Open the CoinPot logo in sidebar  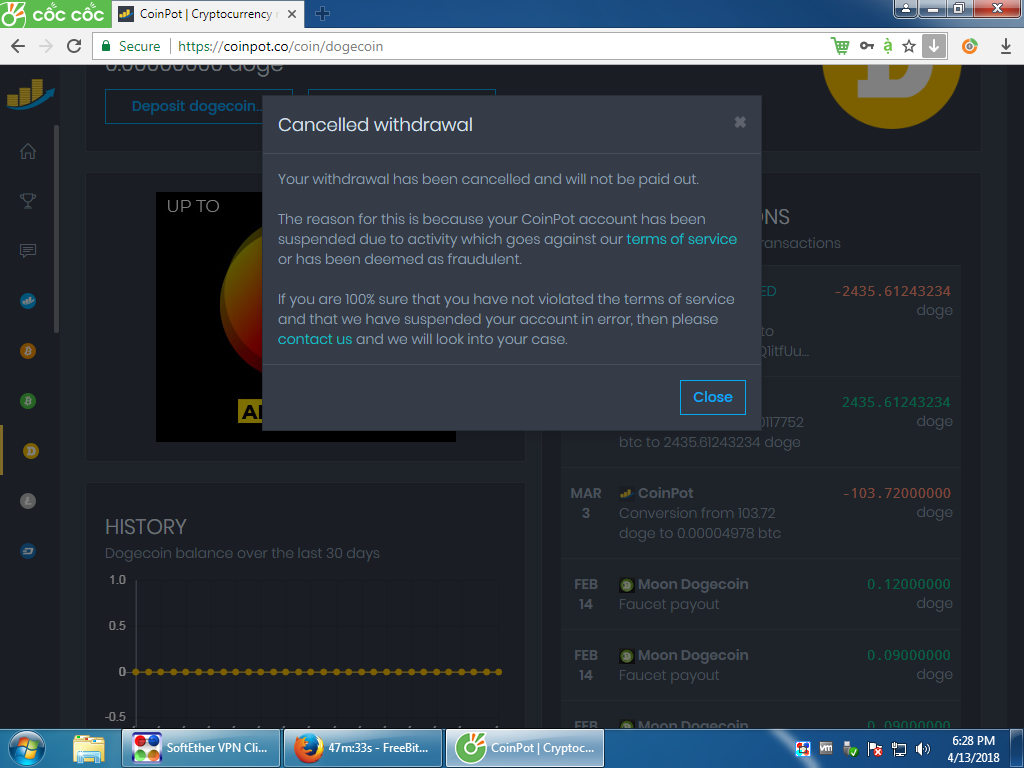click(31, 94)
